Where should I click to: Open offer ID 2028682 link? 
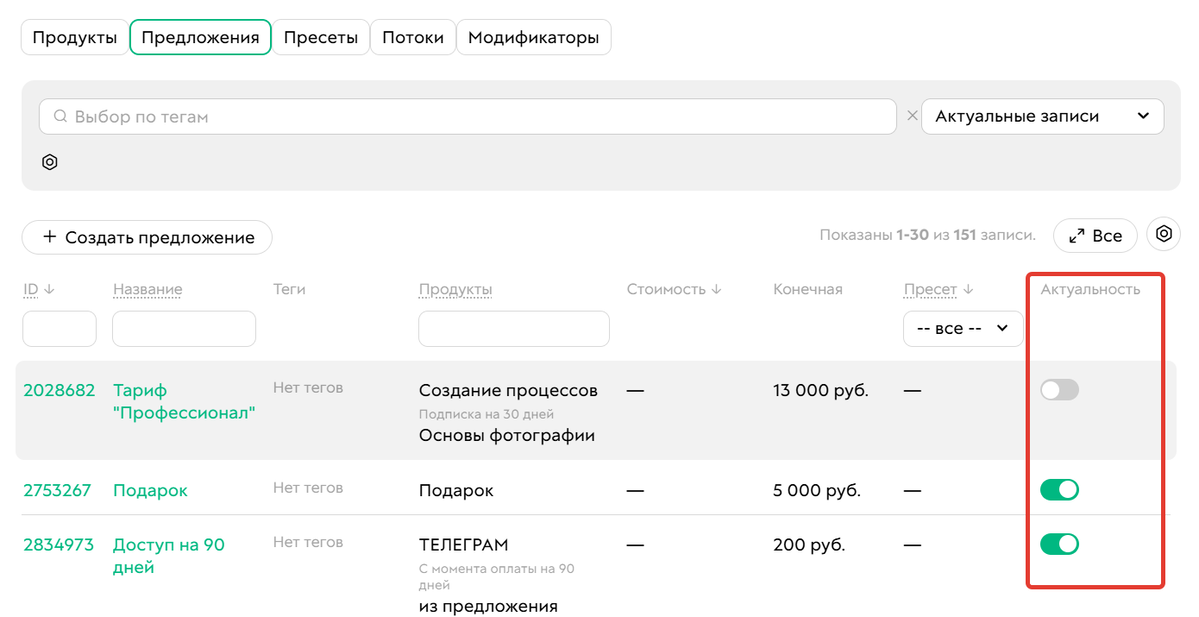pos(59,390)
